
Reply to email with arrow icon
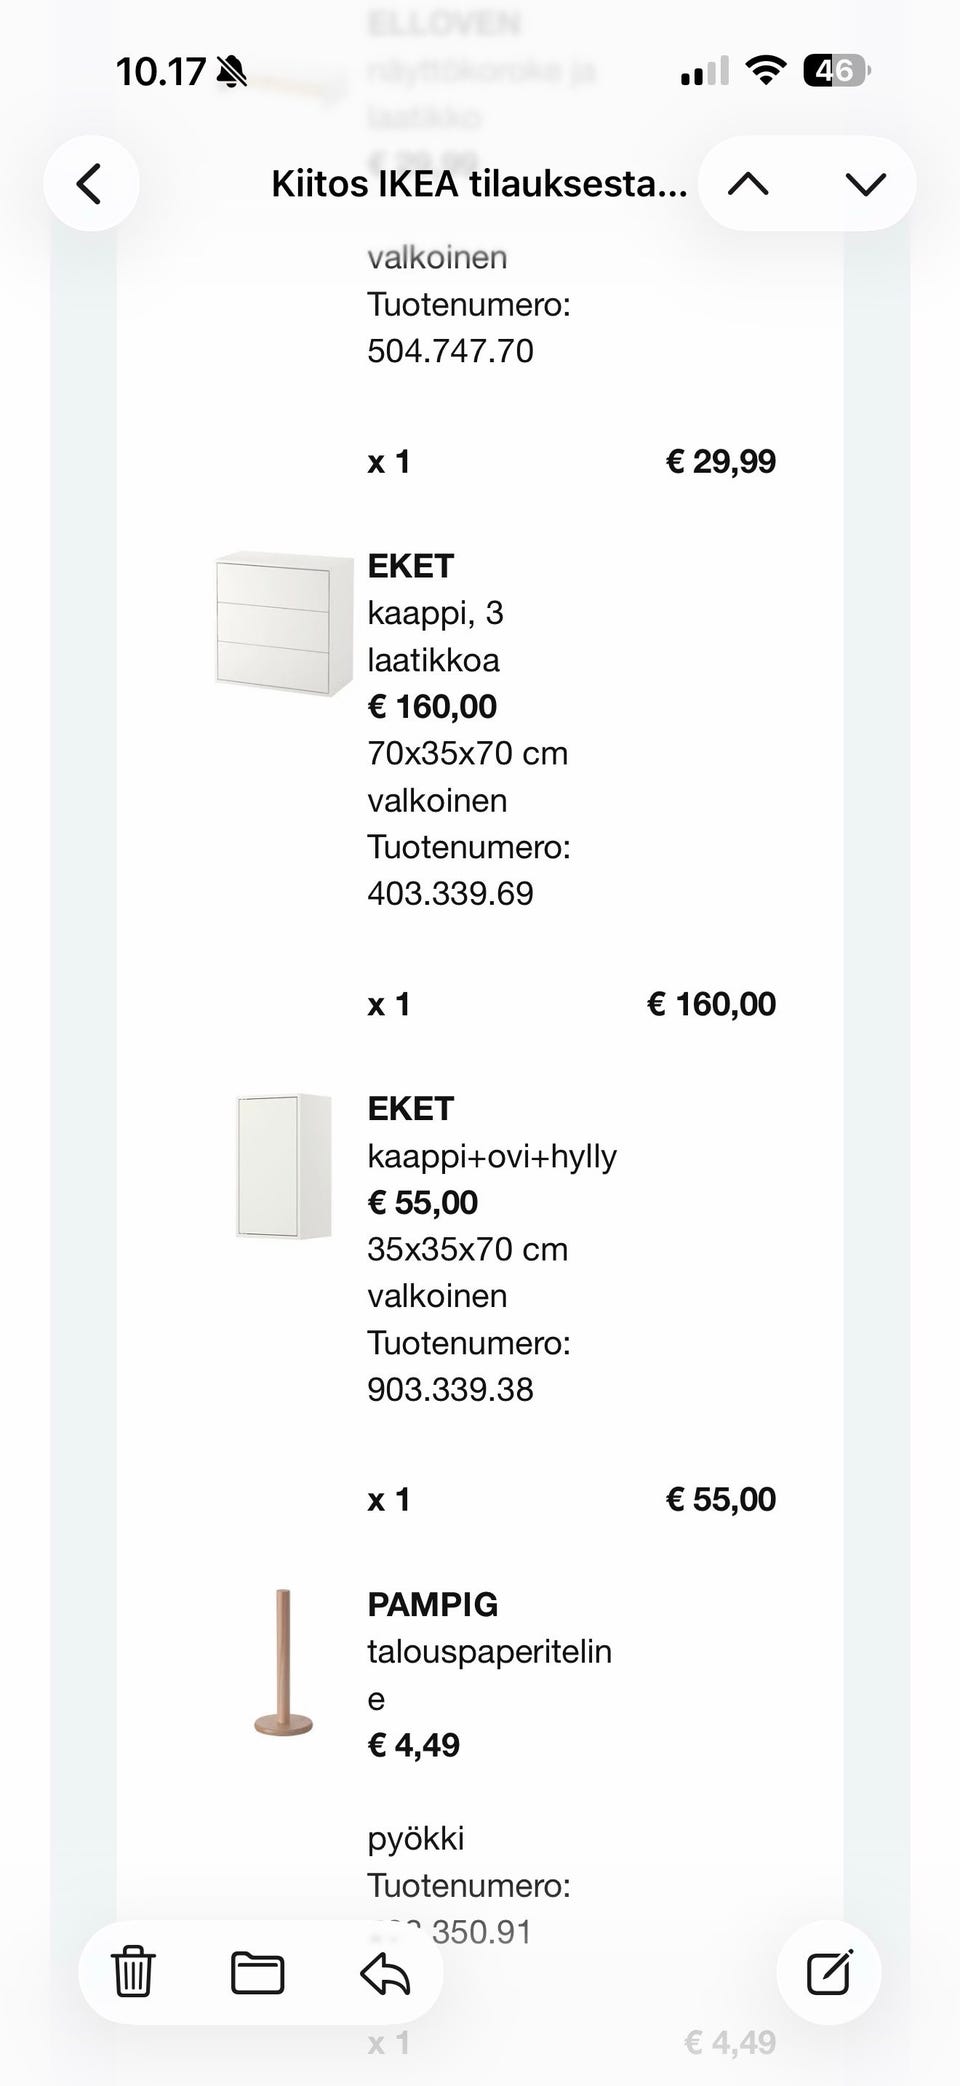pos(385,1972)
